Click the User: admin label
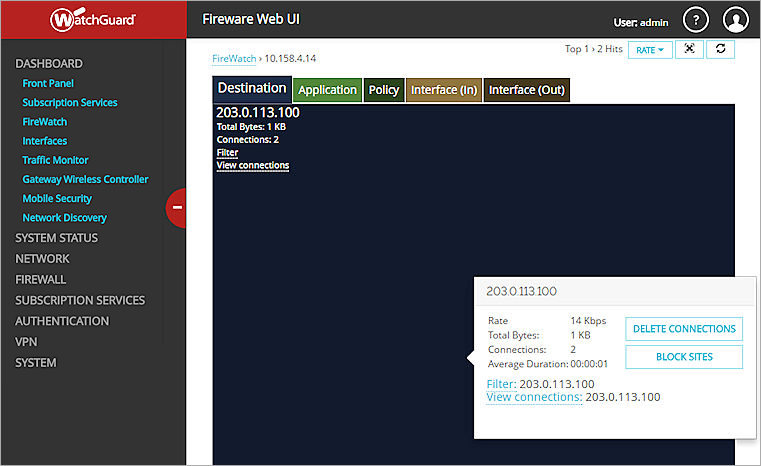Image resolution: width=761 pixels, height=466 pixels. click(641, 23)
